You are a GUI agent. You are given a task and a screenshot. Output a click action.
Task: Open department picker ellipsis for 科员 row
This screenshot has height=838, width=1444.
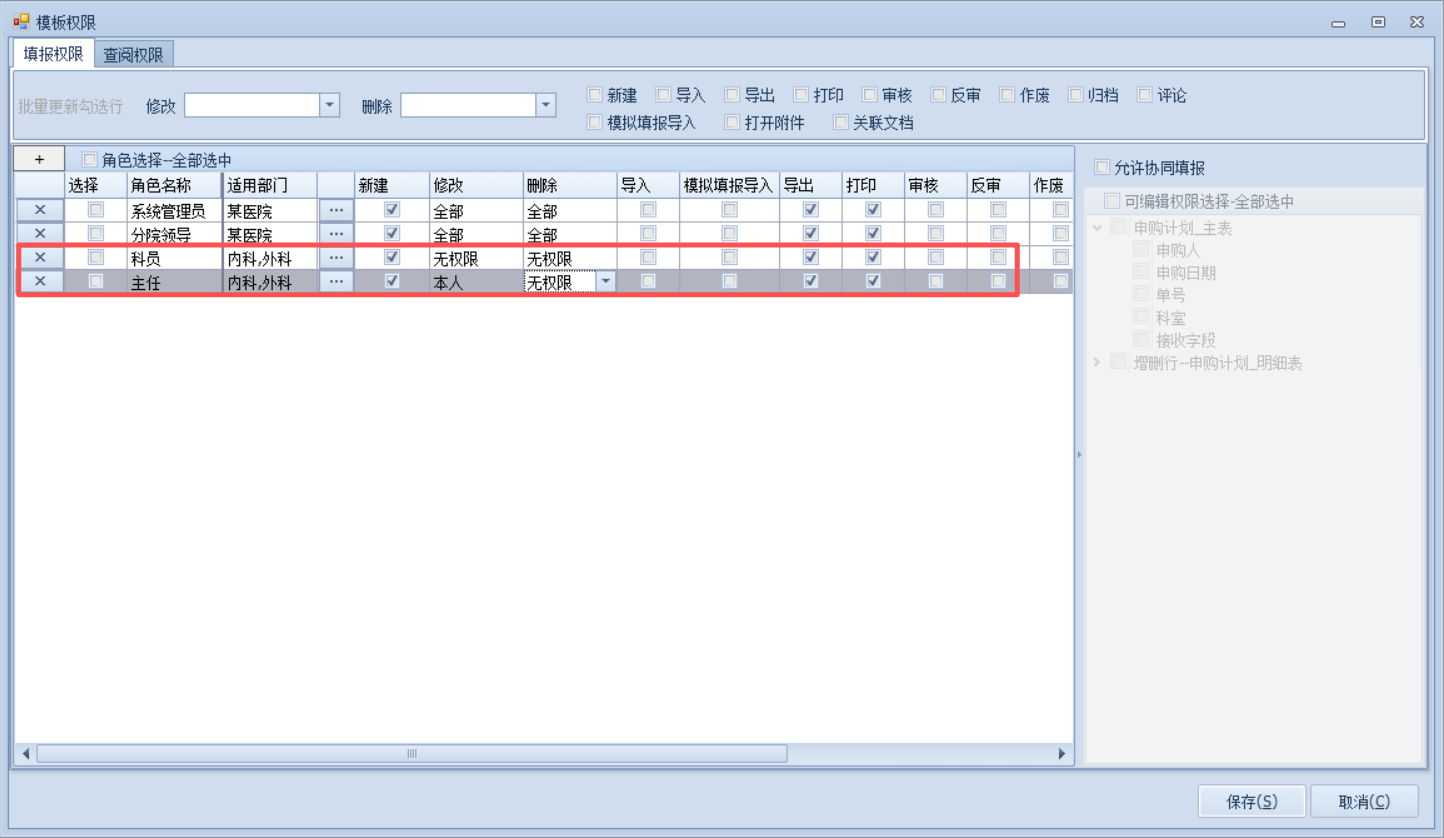coord(336,257)
